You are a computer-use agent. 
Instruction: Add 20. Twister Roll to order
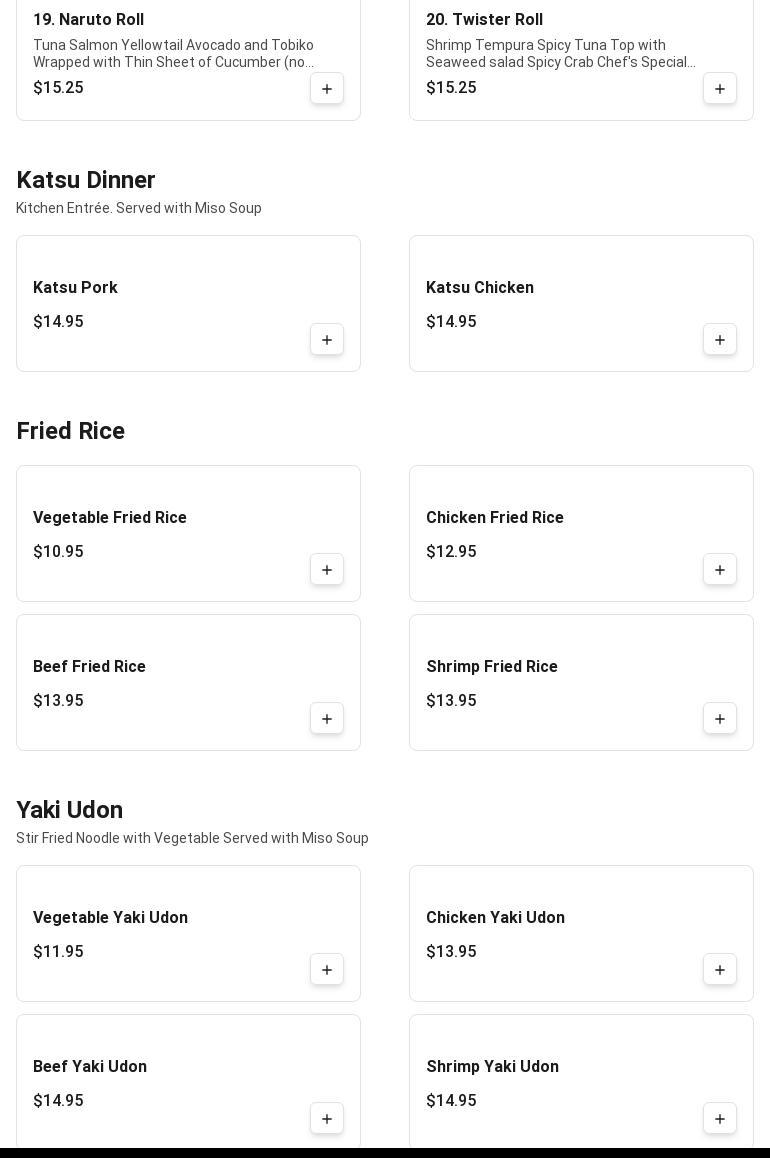pos(720,89)
